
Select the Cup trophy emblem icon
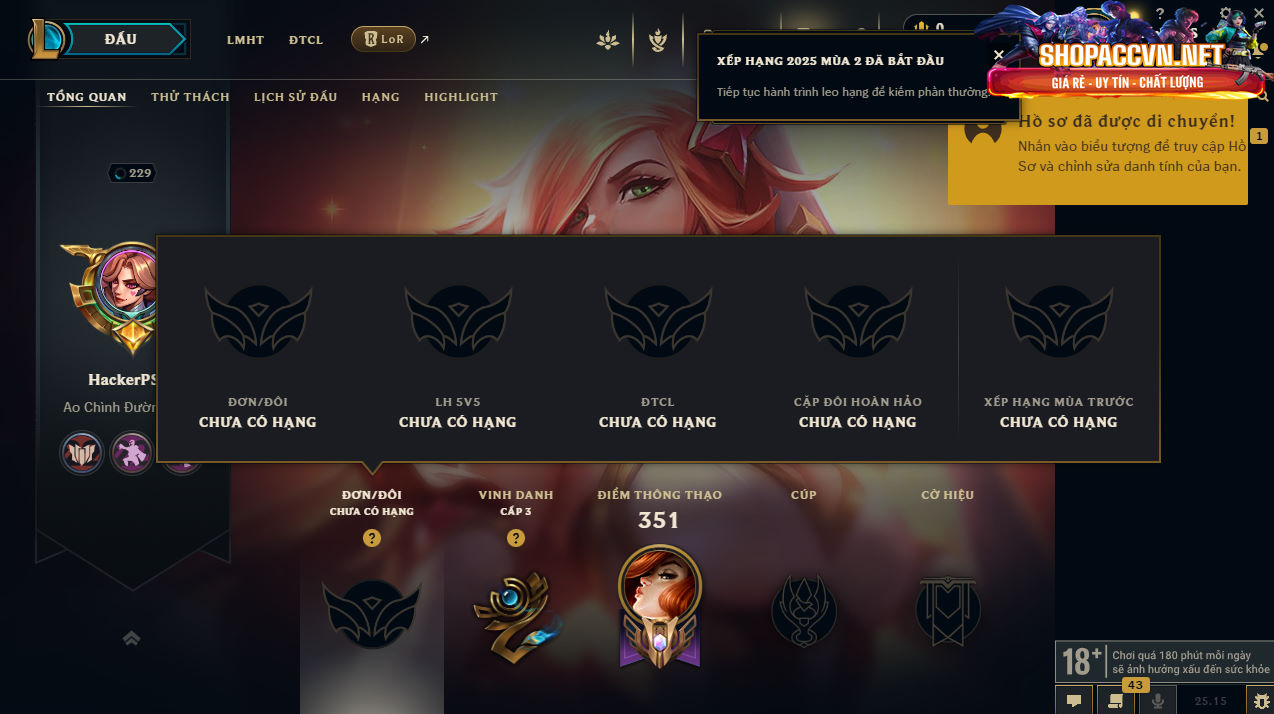804,610
